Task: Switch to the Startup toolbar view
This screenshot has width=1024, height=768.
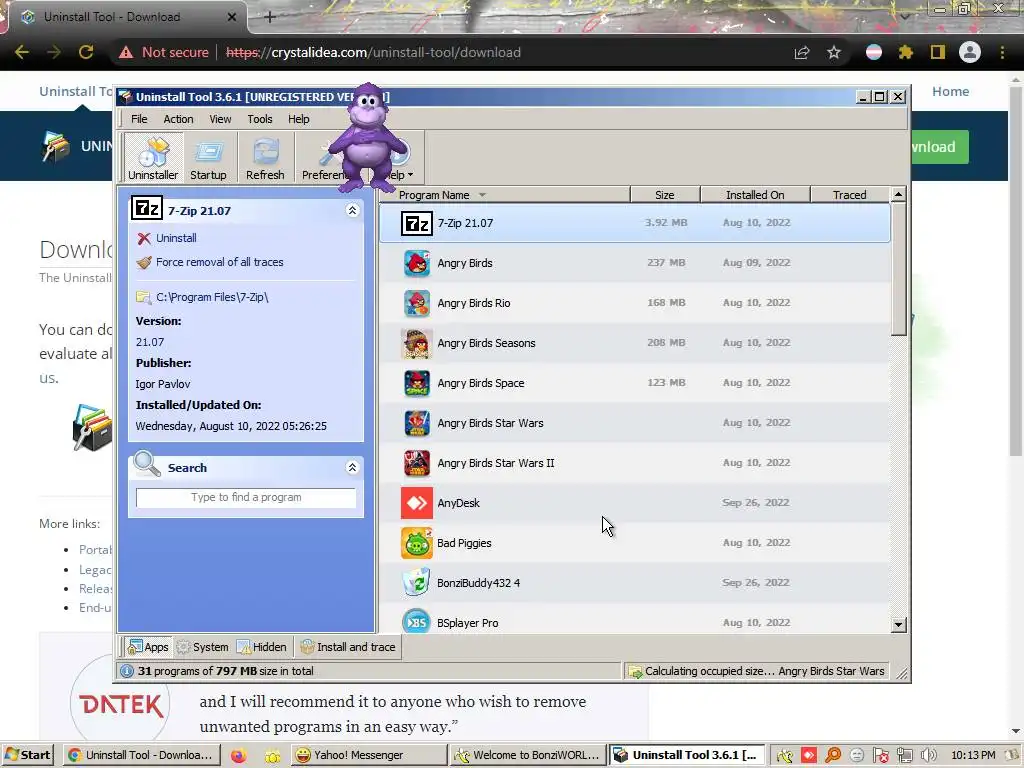Action: click(x=208, y=157)
